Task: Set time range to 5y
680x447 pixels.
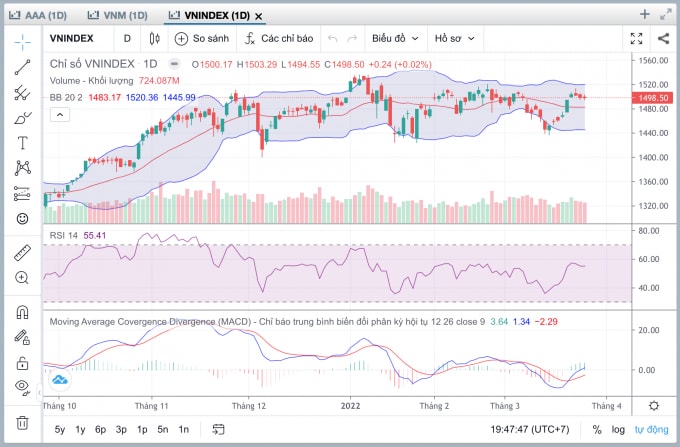Action: point(60,430)
